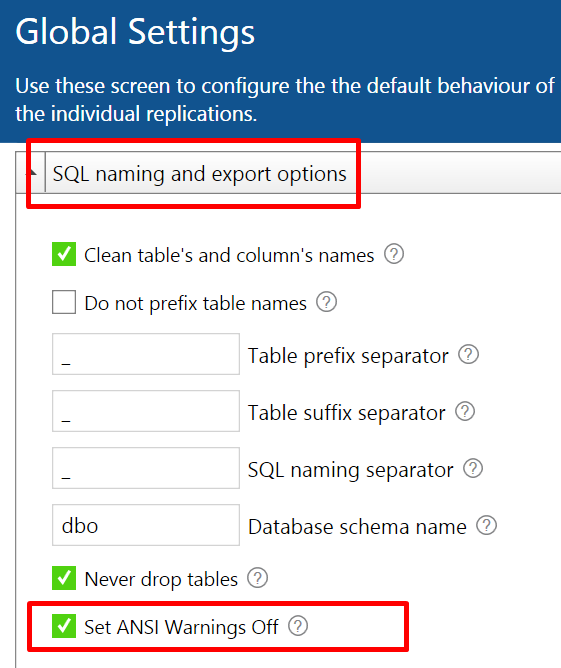This screenshot has width=561, height=668.
Task: Focus the Table prefix separator field
Action: click(146, 354)
